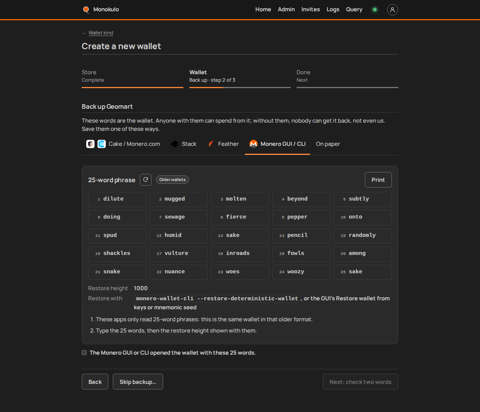The width and height of the screenshot is (480, 412).
Task: Click the '25-word phrase' heading
Action: [x=112, y=180]
